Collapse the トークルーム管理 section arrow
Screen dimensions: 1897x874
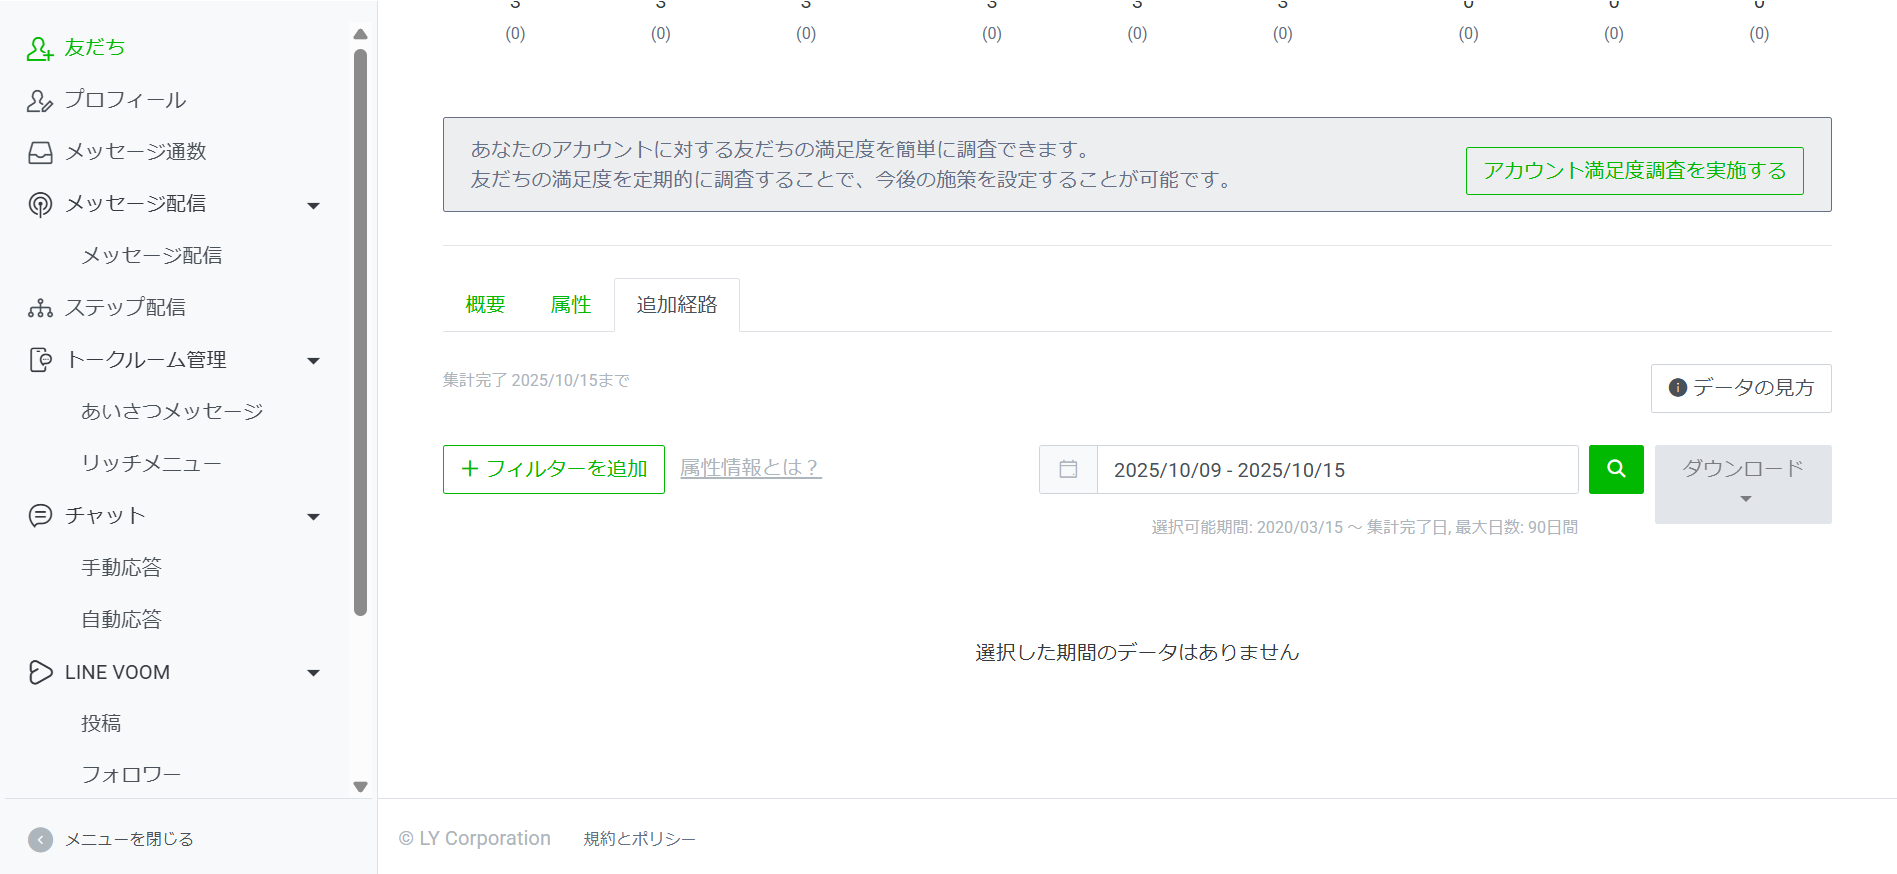(x=313, y=361)
